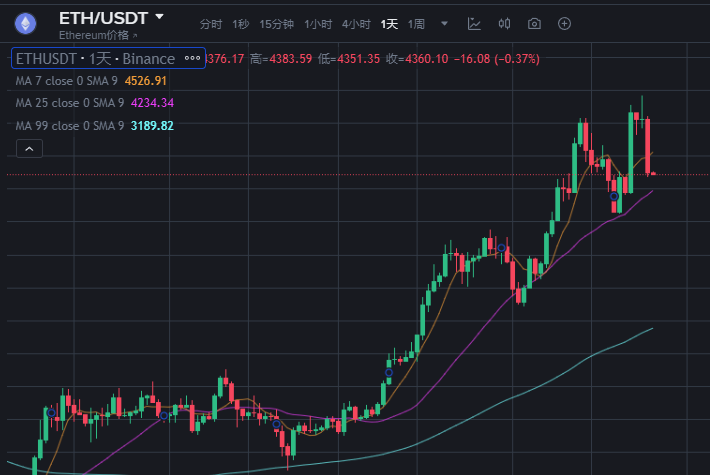
Task: Switch to the 15分钟 interval
Action: [276, 23]
